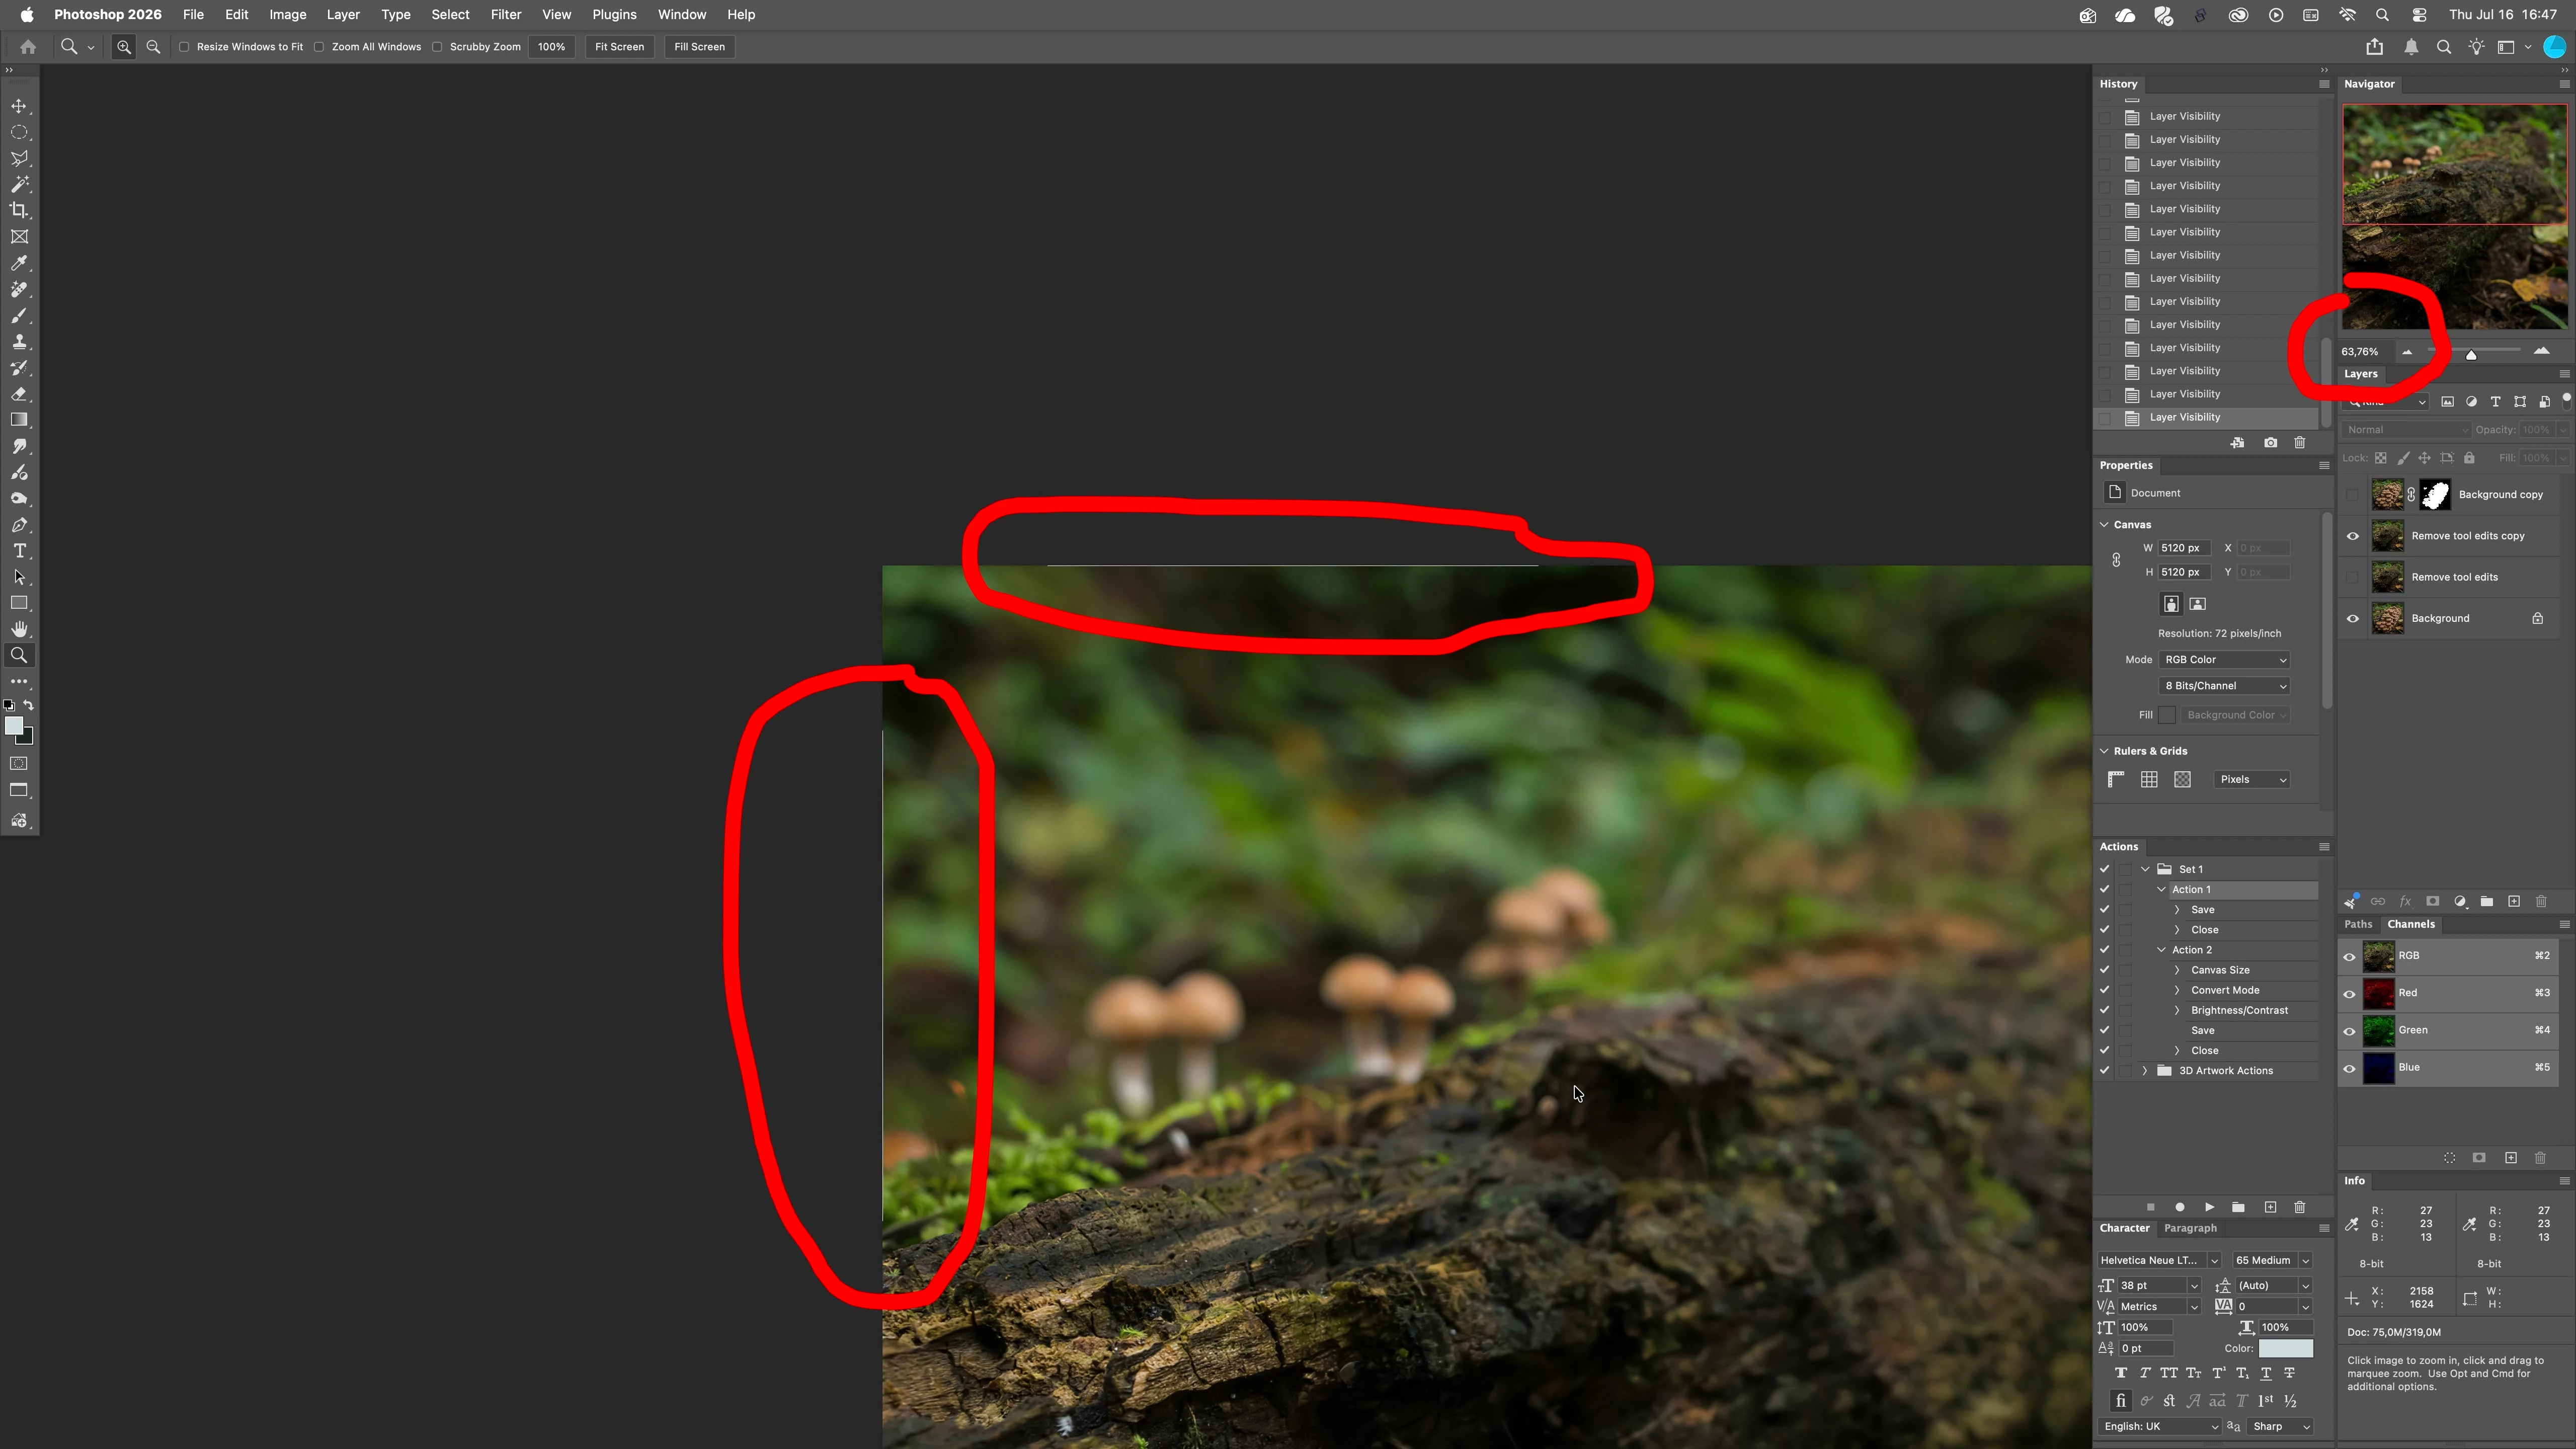Click the Fill Screen button
Viewport: 2576px width, 1449px height.
coord(699,47)
